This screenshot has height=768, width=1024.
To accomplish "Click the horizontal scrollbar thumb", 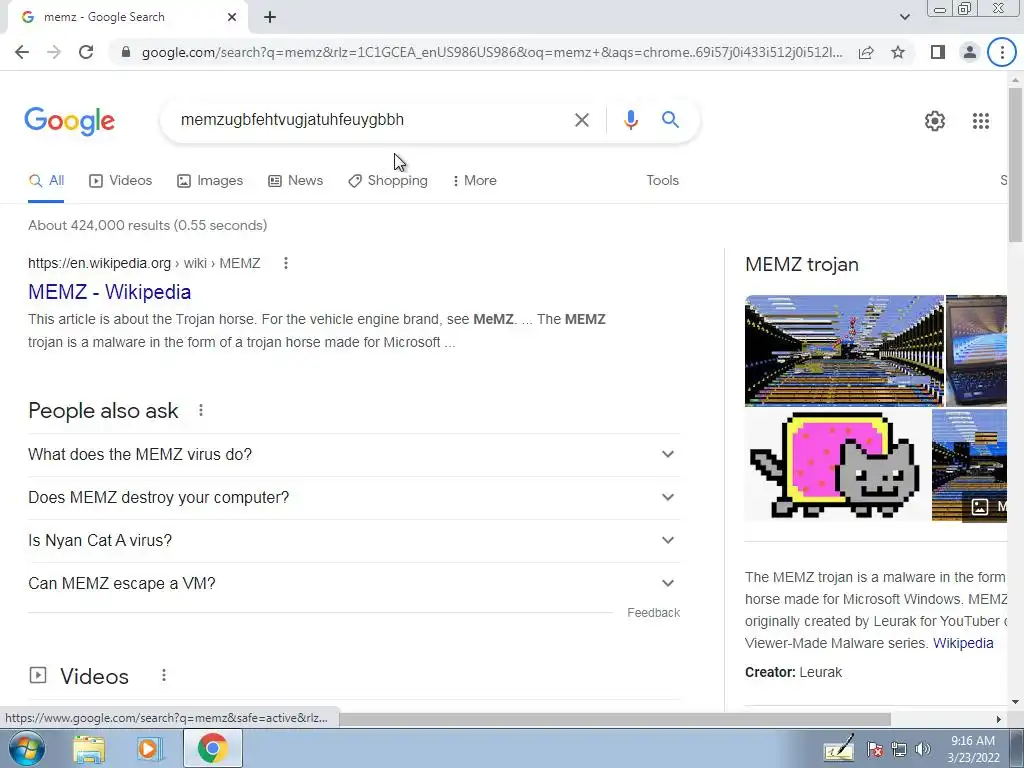I will coord(614,719).
